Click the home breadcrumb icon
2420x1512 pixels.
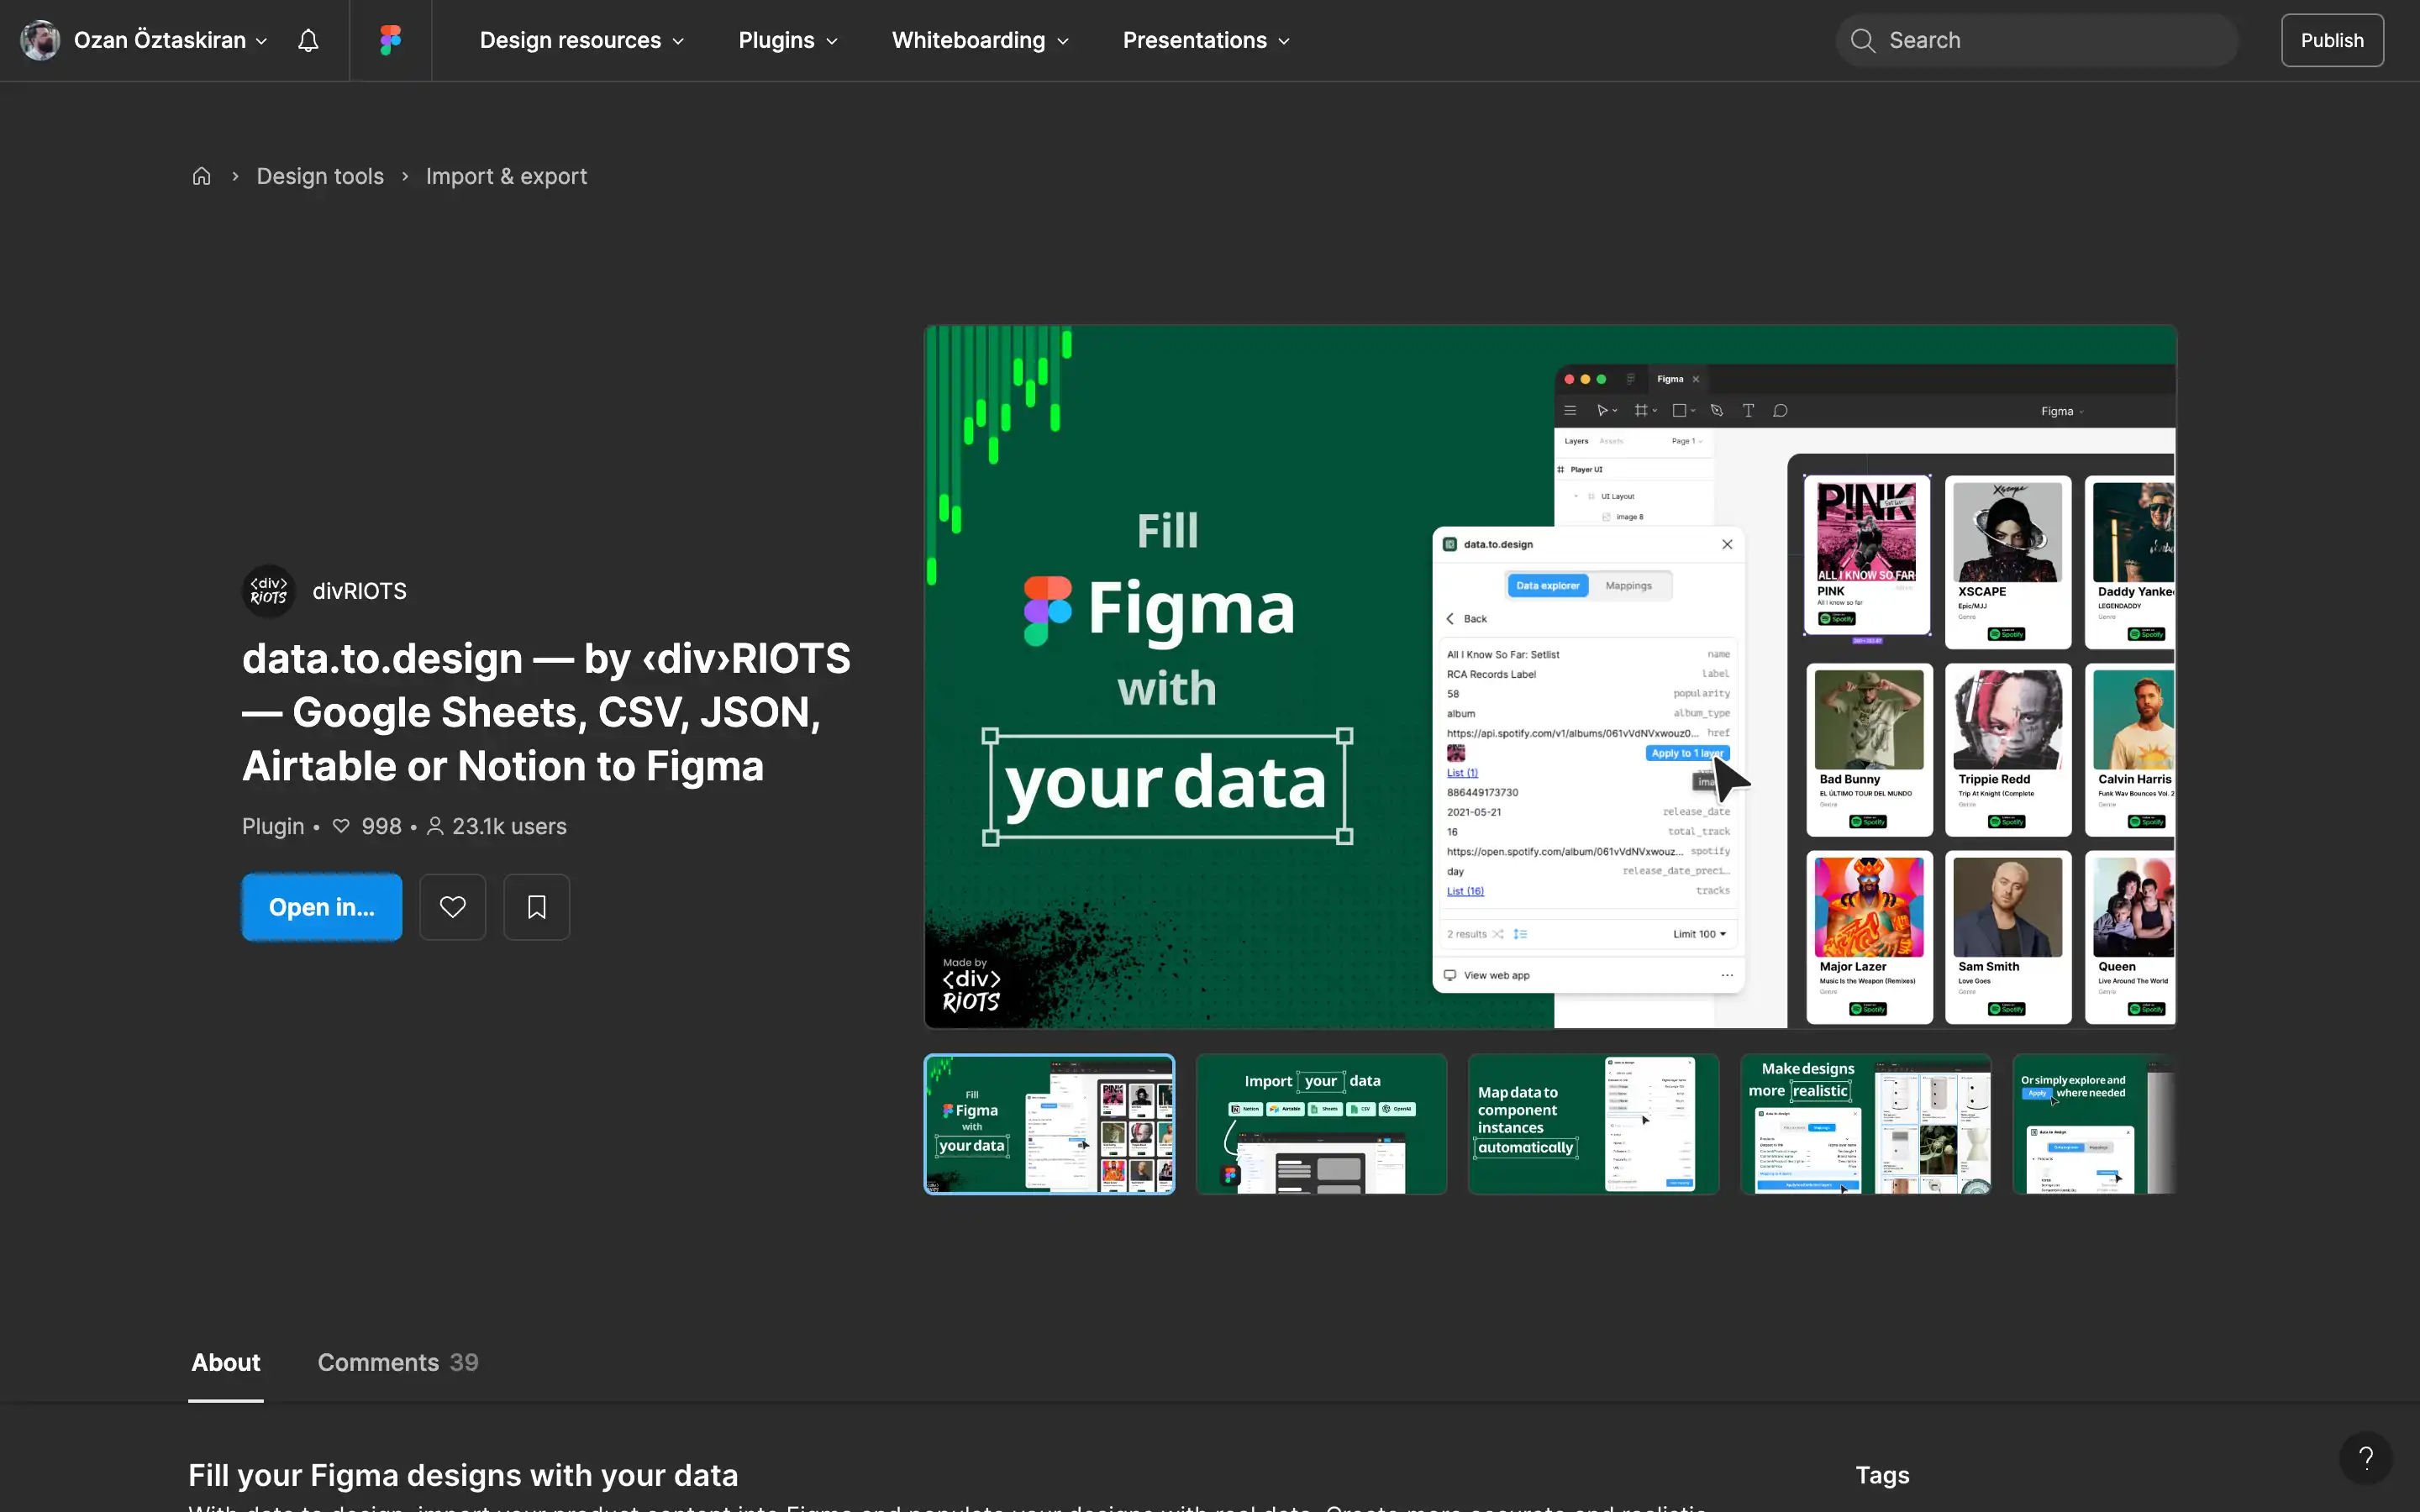201,175
